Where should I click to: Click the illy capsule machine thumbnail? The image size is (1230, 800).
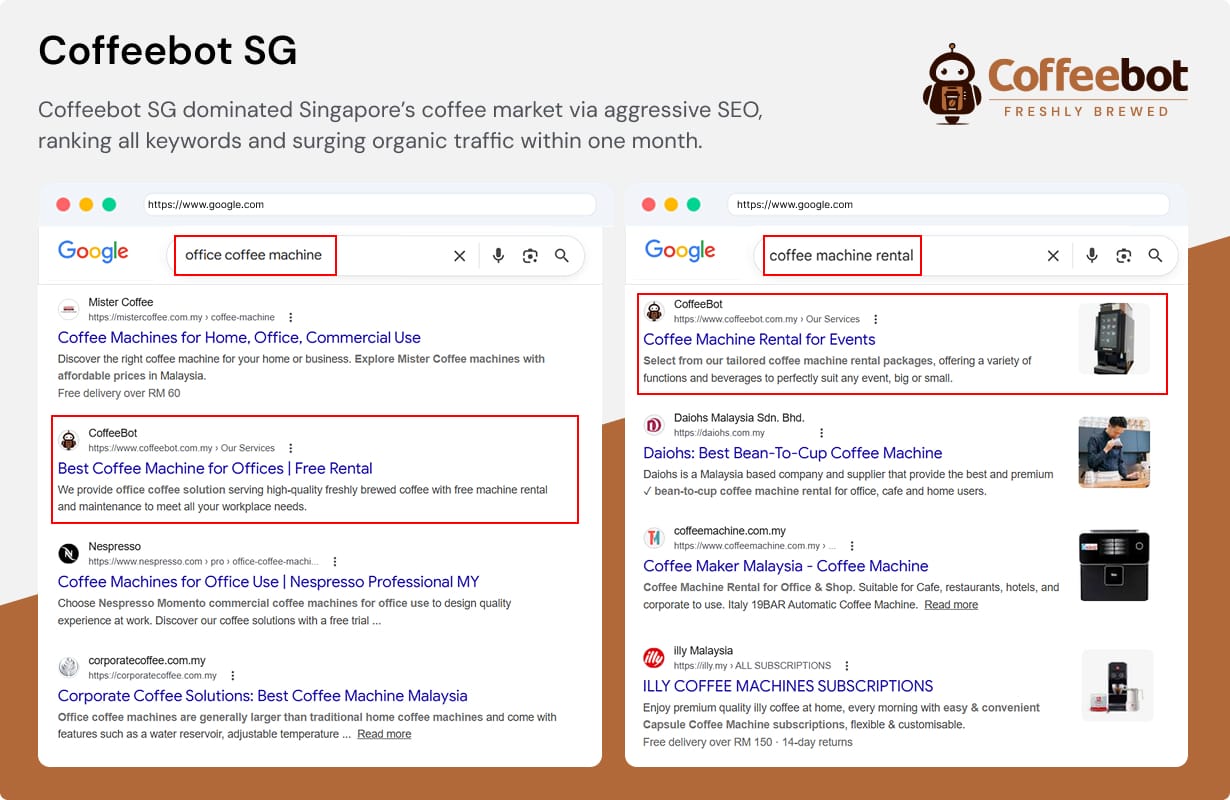pyautogui.click(x=1118, y=686)
